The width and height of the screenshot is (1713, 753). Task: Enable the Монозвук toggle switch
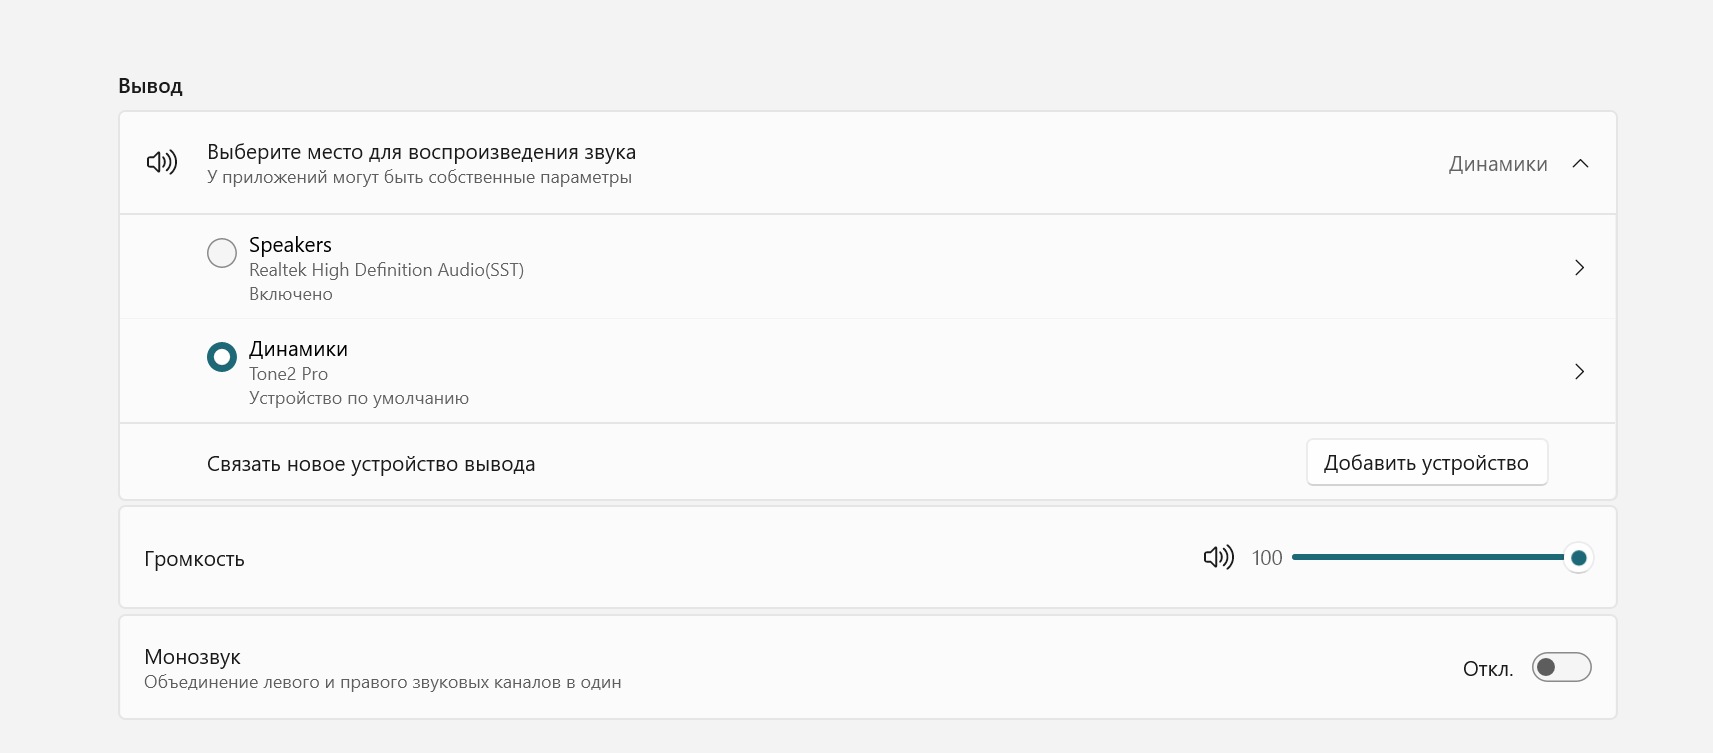pos(1561,667)
